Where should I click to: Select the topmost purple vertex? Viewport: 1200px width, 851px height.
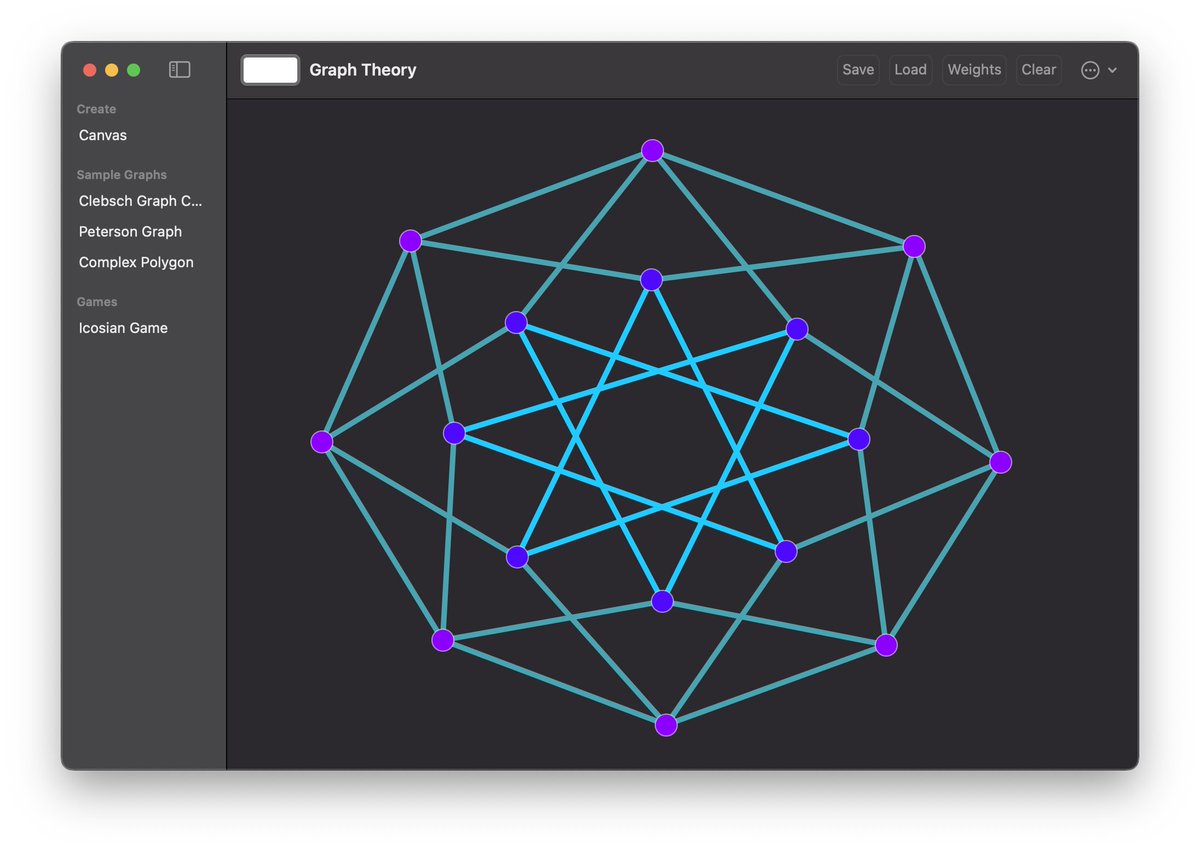[652, 150]
